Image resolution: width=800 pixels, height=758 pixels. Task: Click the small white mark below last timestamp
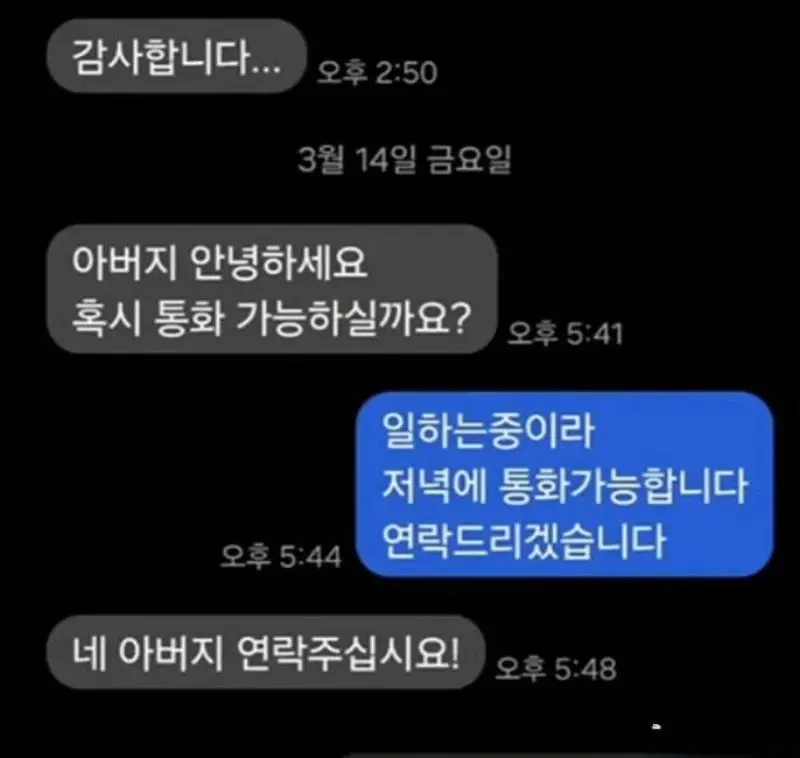click(x=657, y=726)
